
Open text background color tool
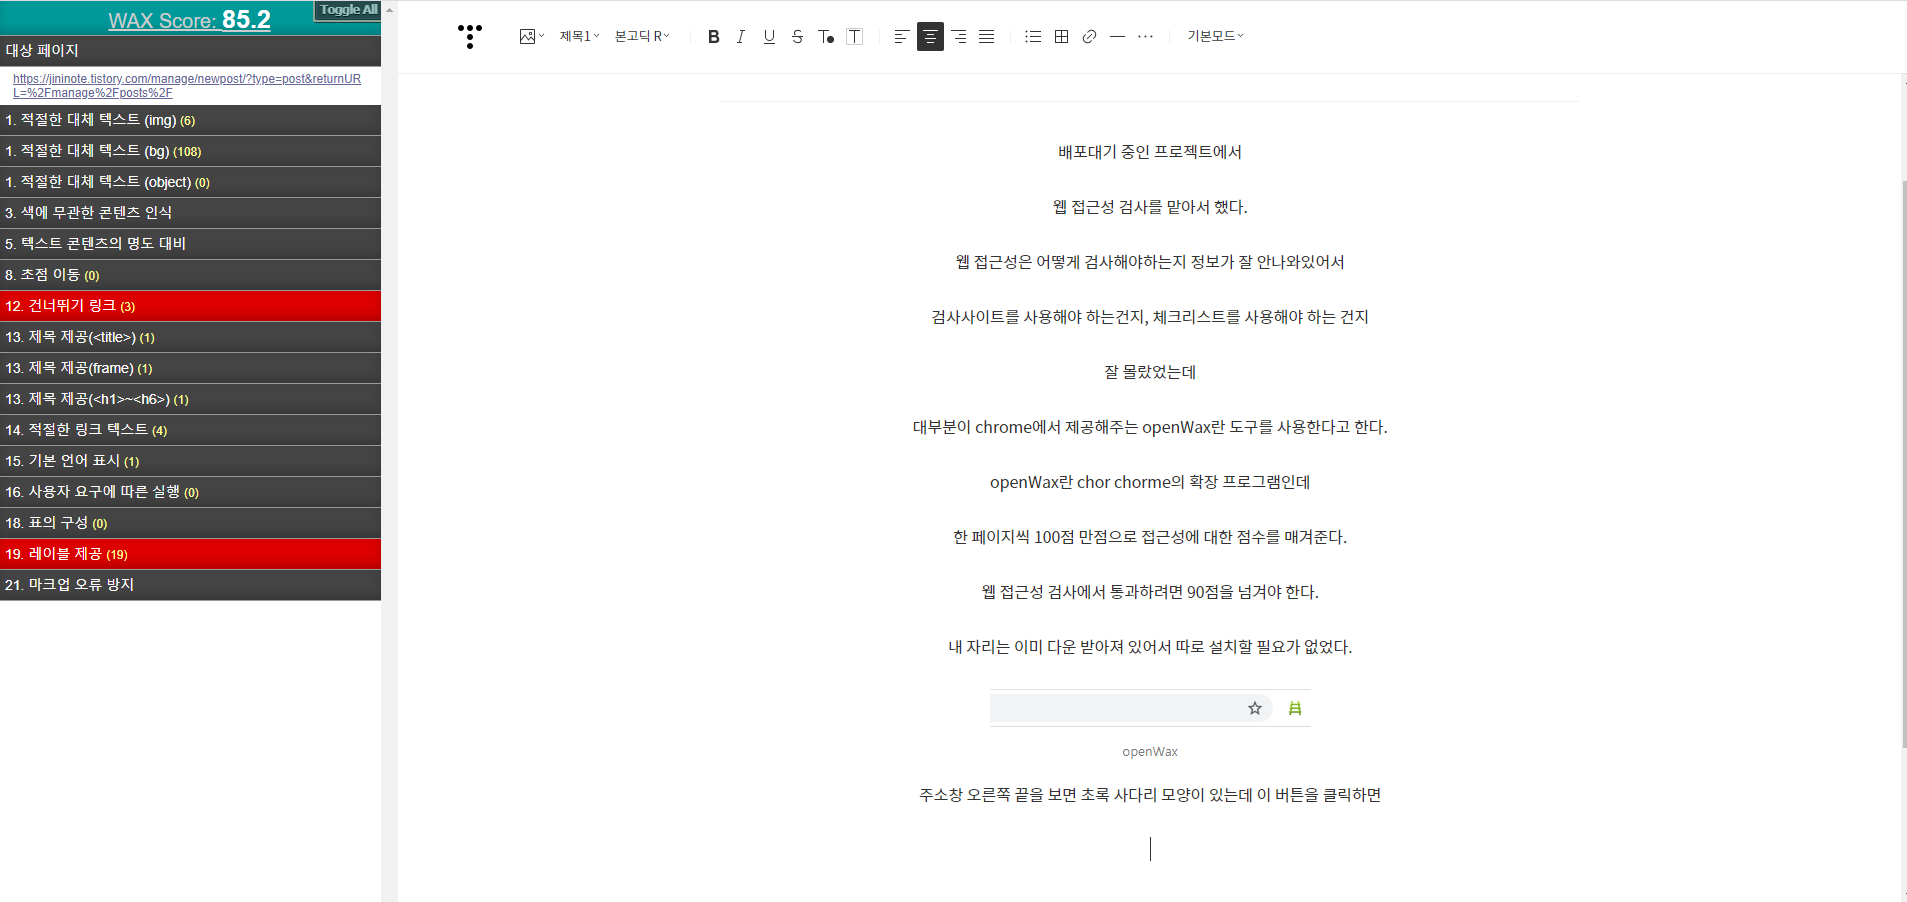tap(855, 37)
